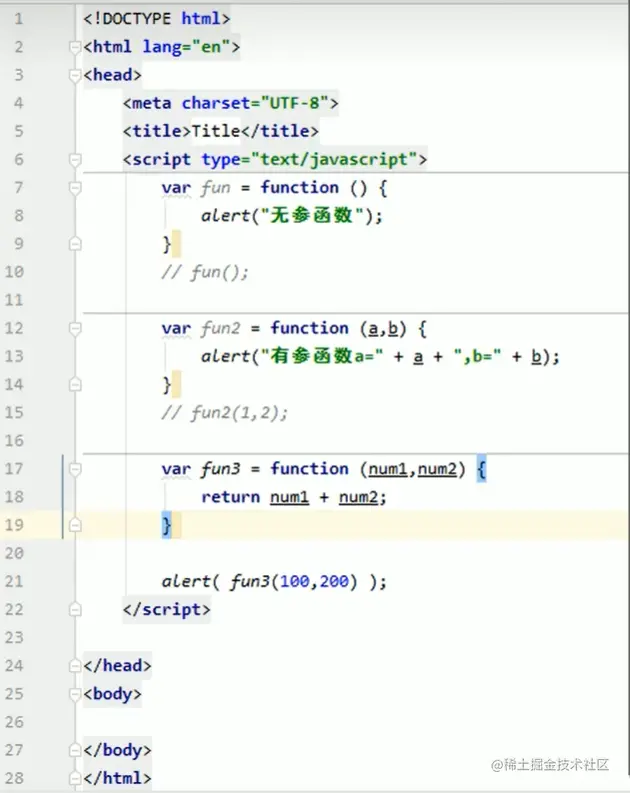Click the fun2 variable name on line 12

coord(220,329)
